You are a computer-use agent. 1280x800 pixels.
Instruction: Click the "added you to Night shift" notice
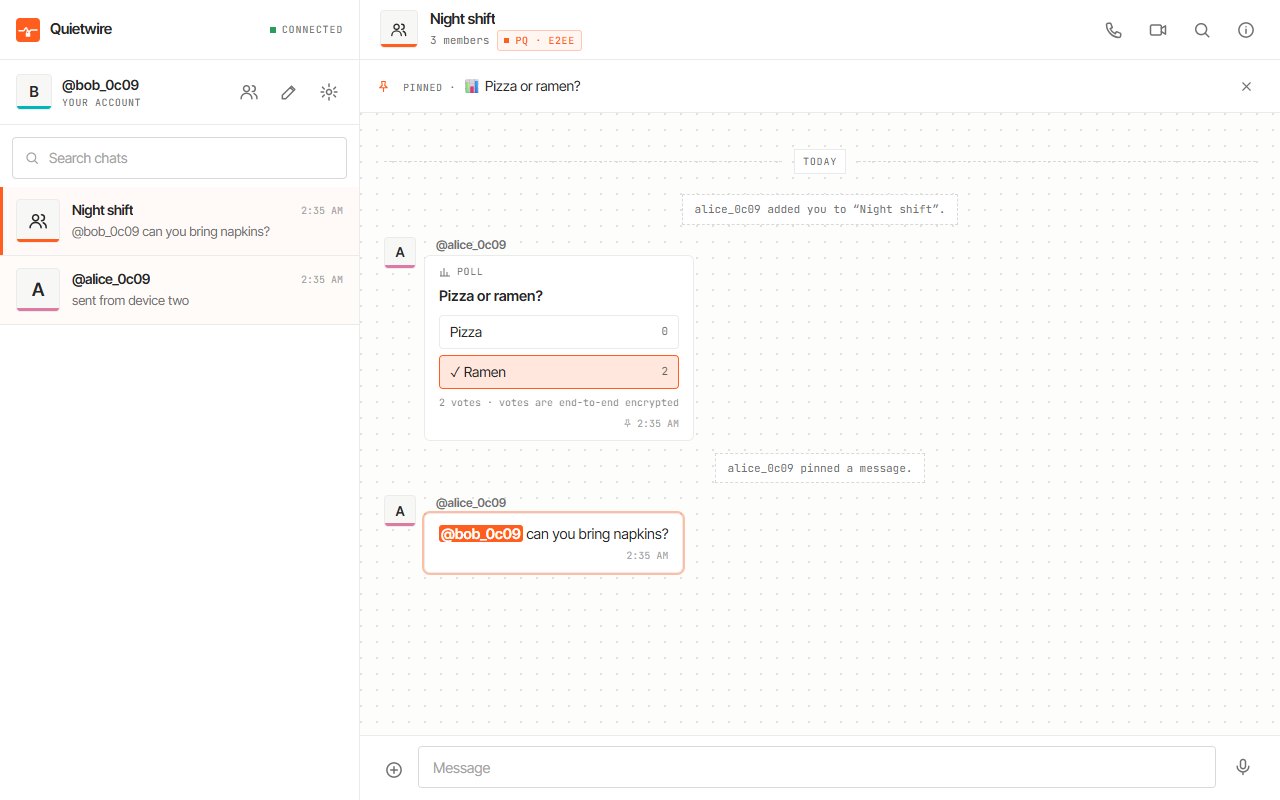pyautogui.click(x=820, y=210)
